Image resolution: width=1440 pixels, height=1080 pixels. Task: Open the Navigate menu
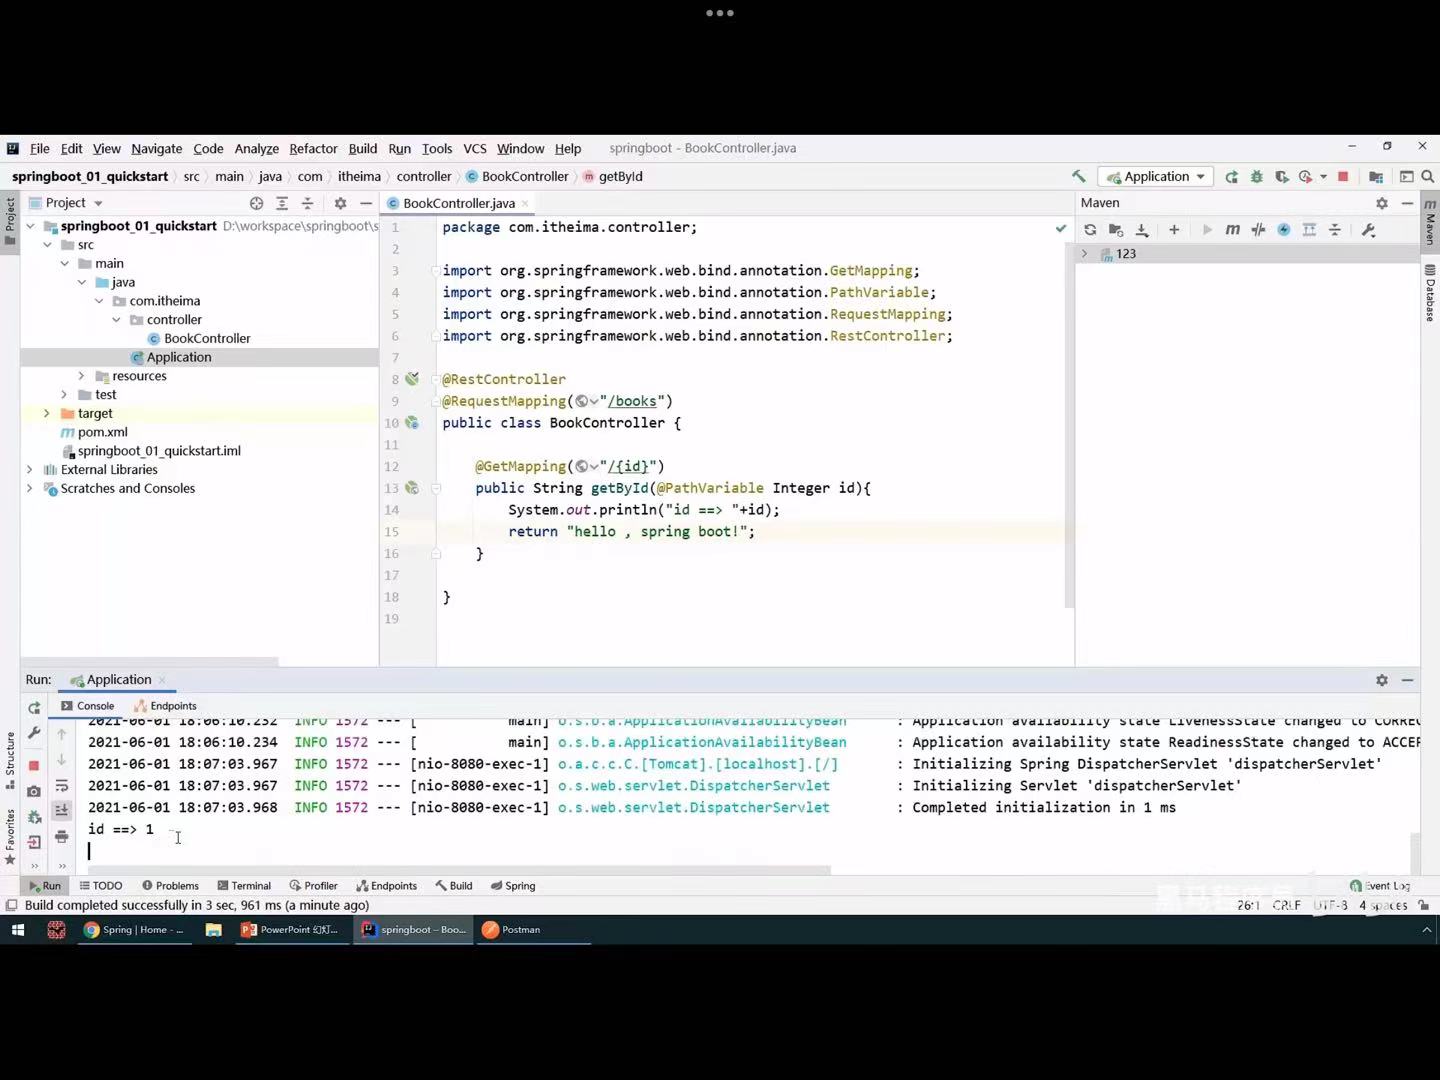click(x=157, y=148)
